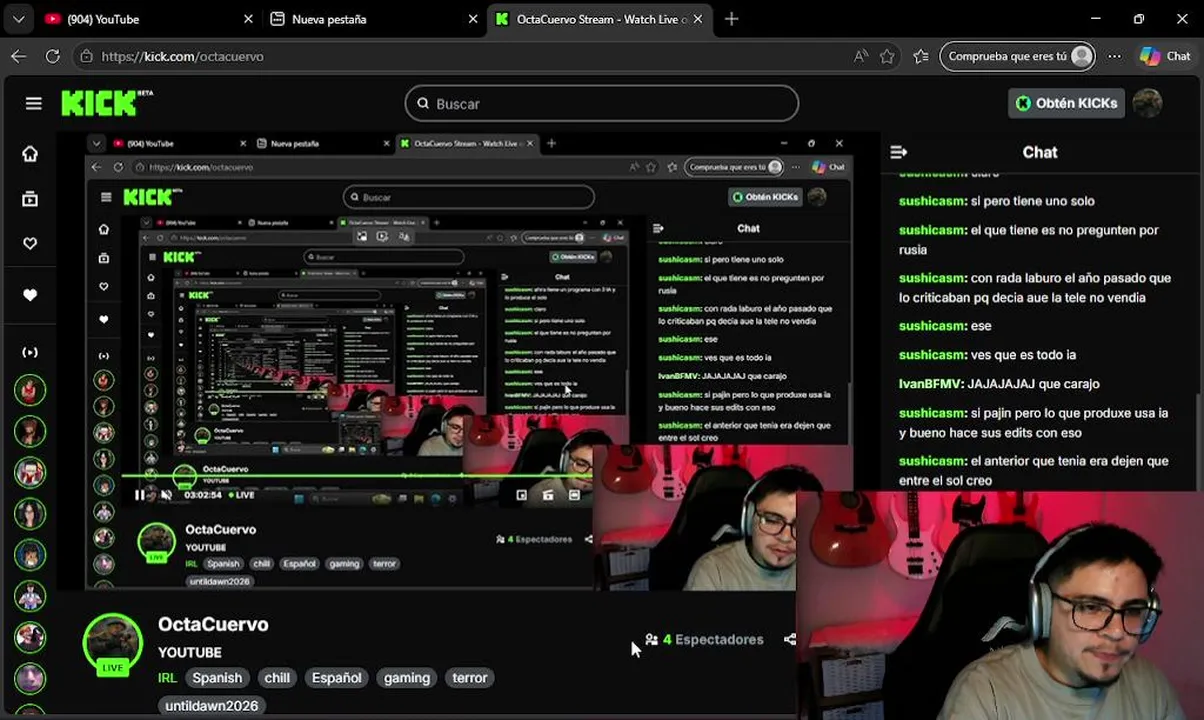Collapse the Chat panel with arrow icon

click(898, 152)
